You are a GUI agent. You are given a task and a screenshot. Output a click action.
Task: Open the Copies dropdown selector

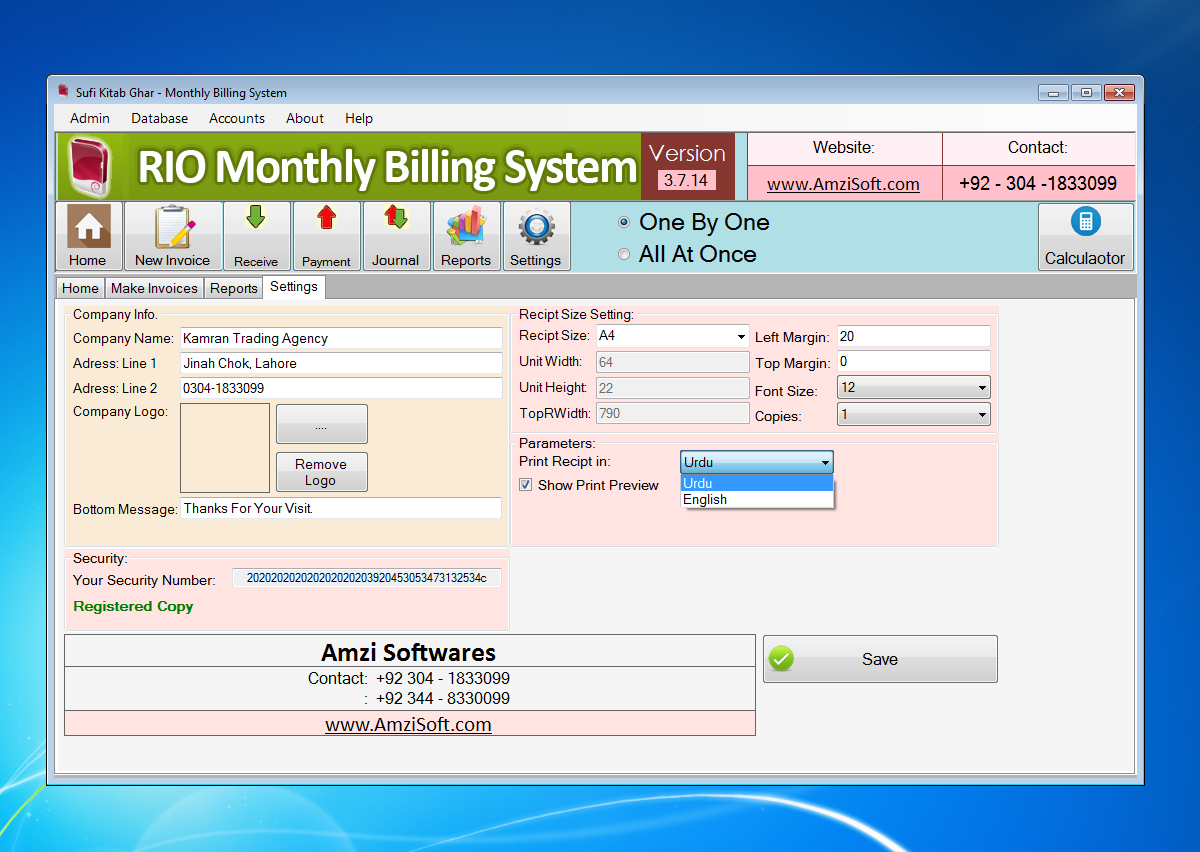pos(978,415)
